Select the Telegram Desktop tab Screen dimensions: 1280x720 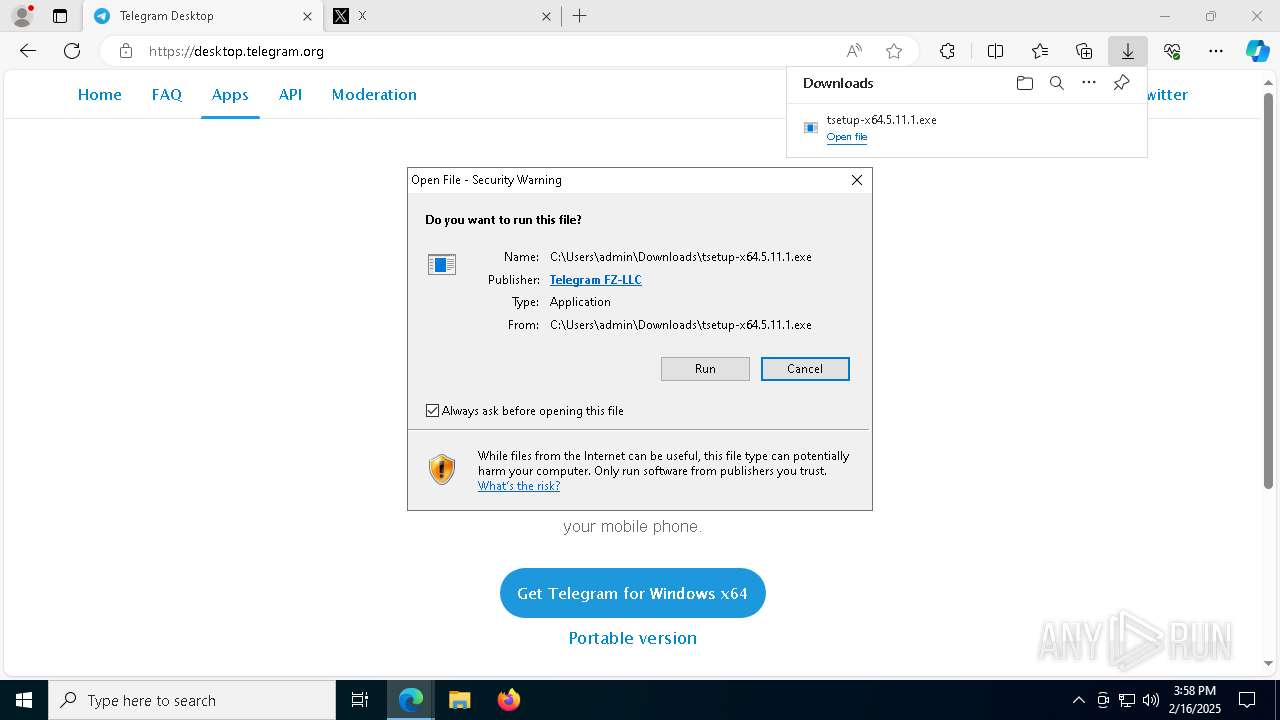coord(203,16)
